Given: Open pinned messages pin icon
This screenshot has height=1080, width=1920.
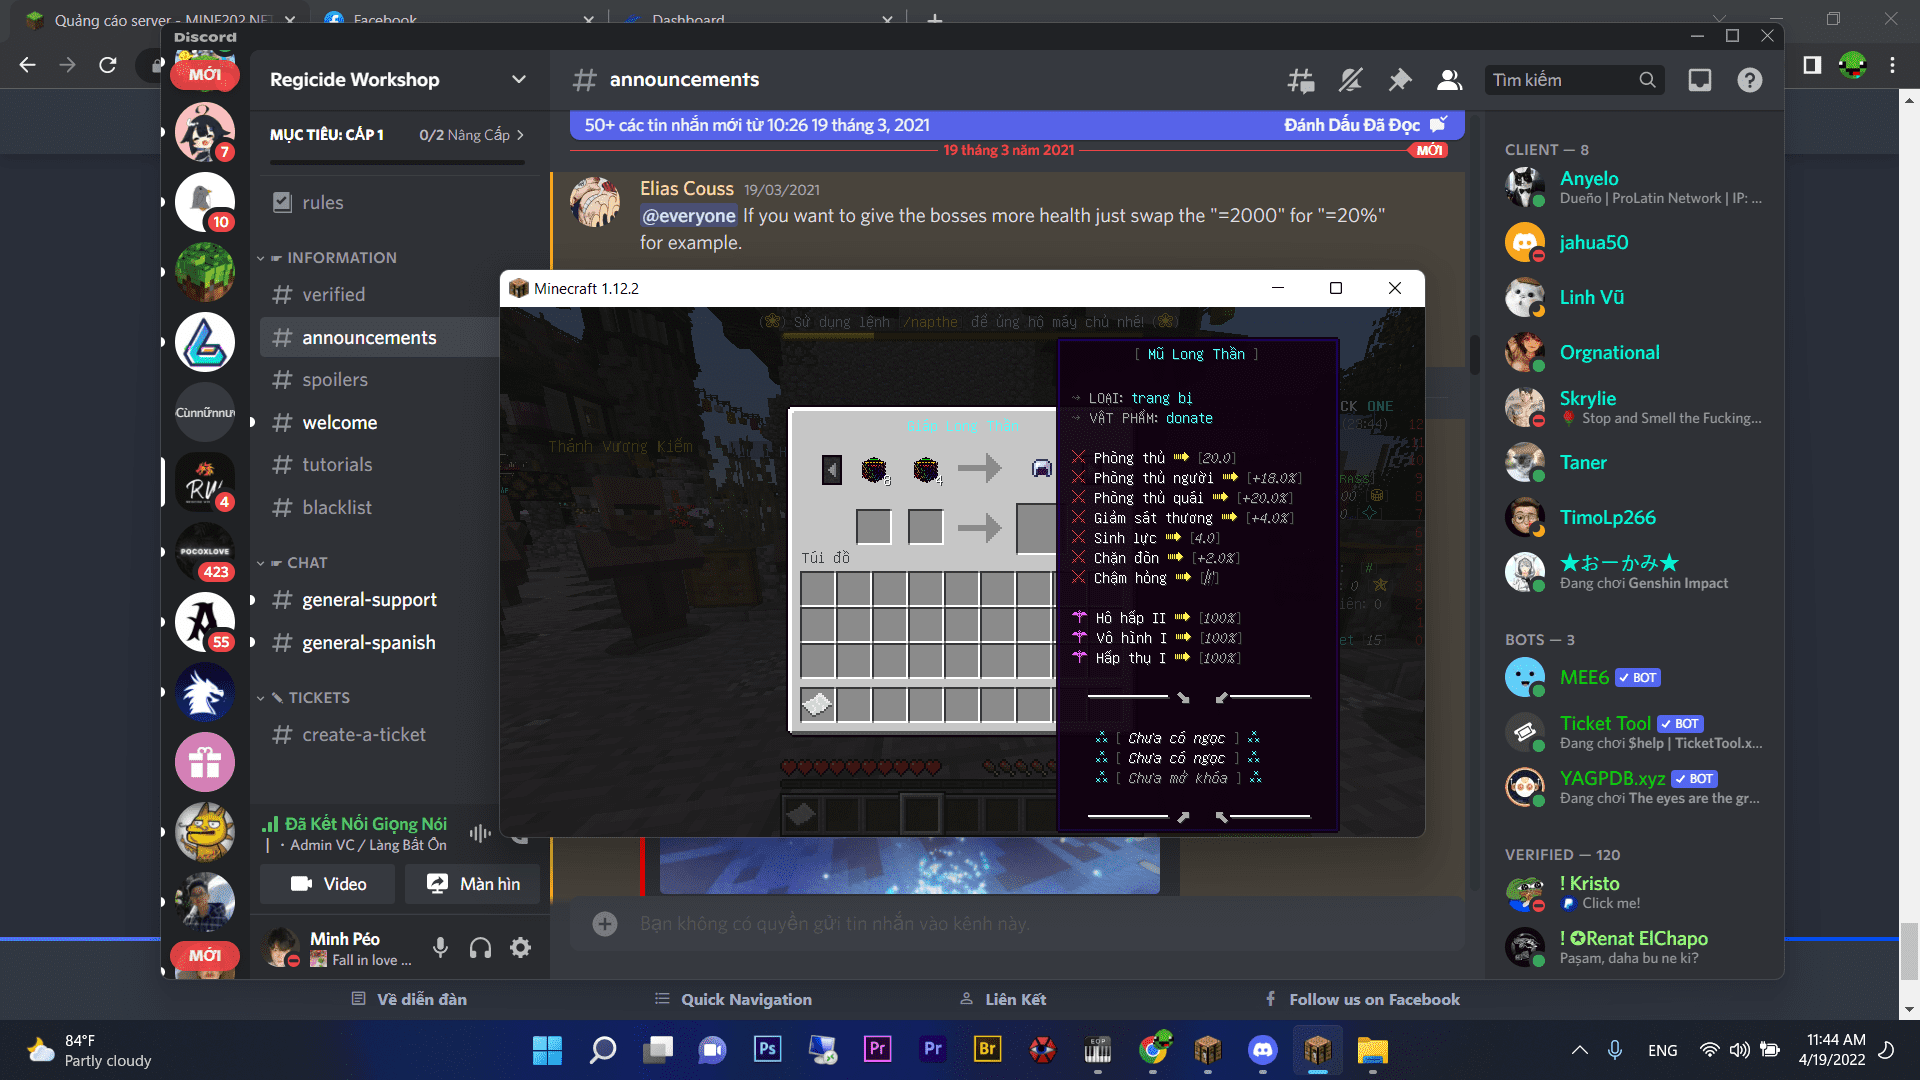Looking at the screenshot, I should 1400,80.
